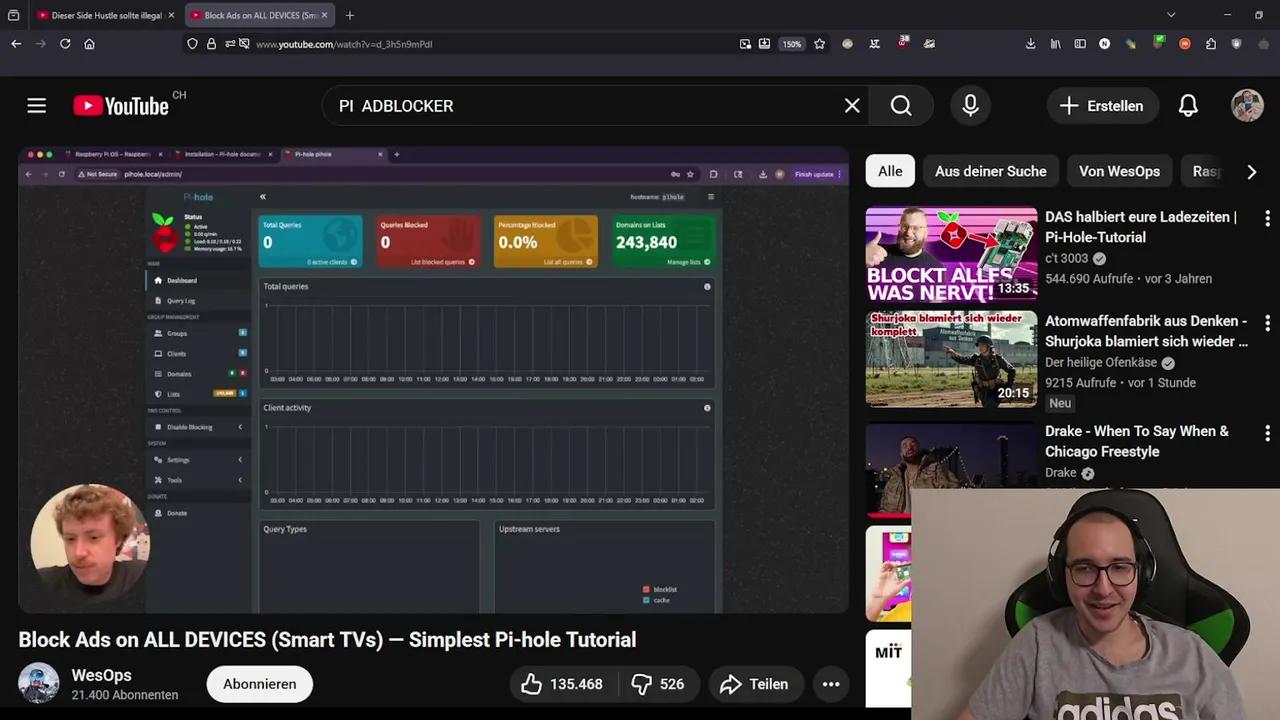The image size is (1280, 720).
Task: Click the padlock site info icon
Action: click(x=211, y=44)
